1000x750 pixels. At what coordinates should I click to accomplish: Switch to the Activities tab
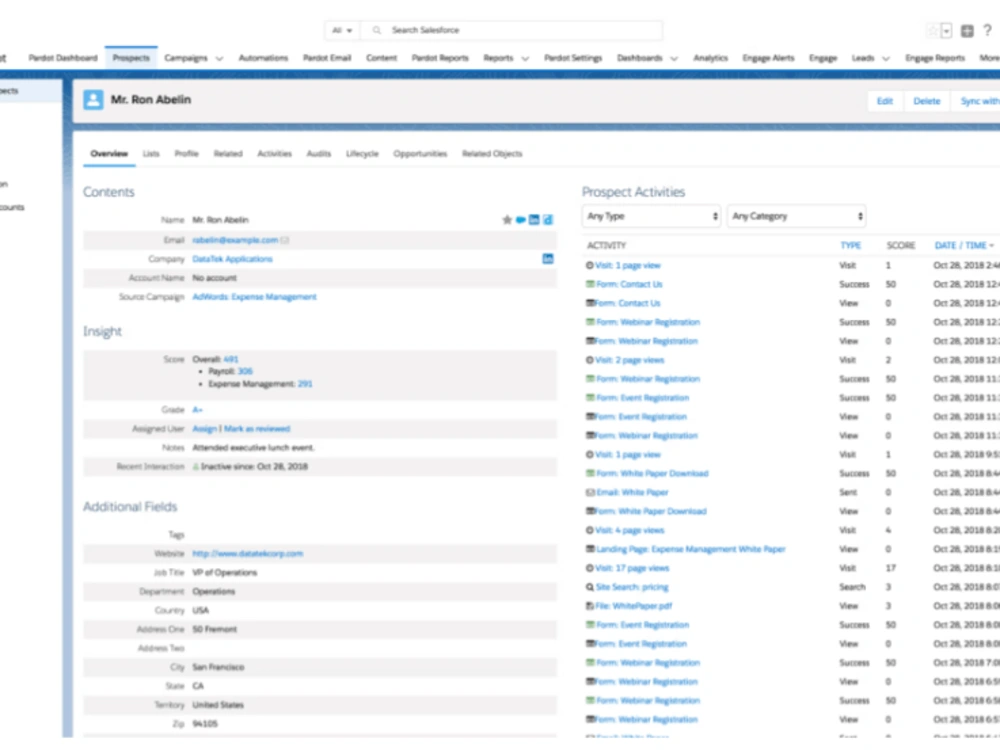pos(275,154)
